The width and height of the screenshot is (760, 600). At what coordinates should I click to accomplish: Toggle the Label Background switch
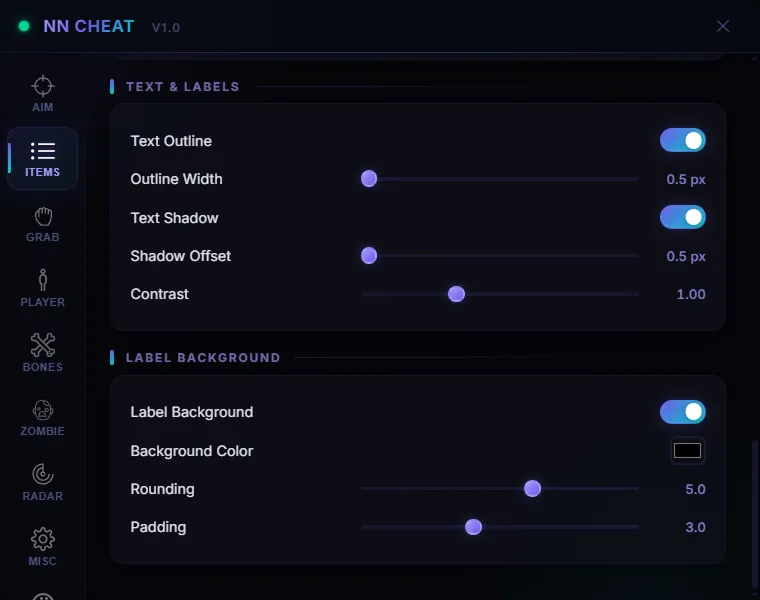click(682, 412)
